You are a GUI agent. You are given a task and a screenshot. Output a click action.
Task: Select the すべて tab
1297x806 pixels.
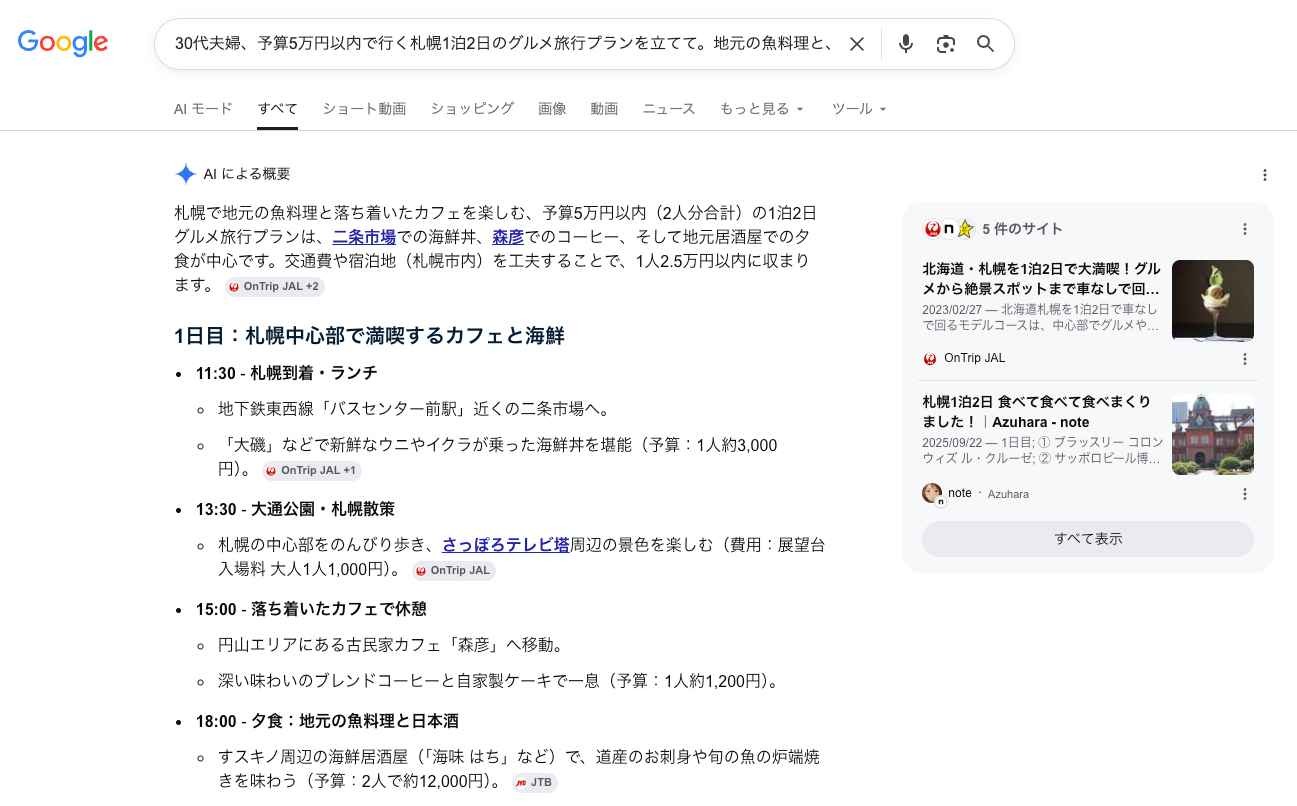[277, 109]
